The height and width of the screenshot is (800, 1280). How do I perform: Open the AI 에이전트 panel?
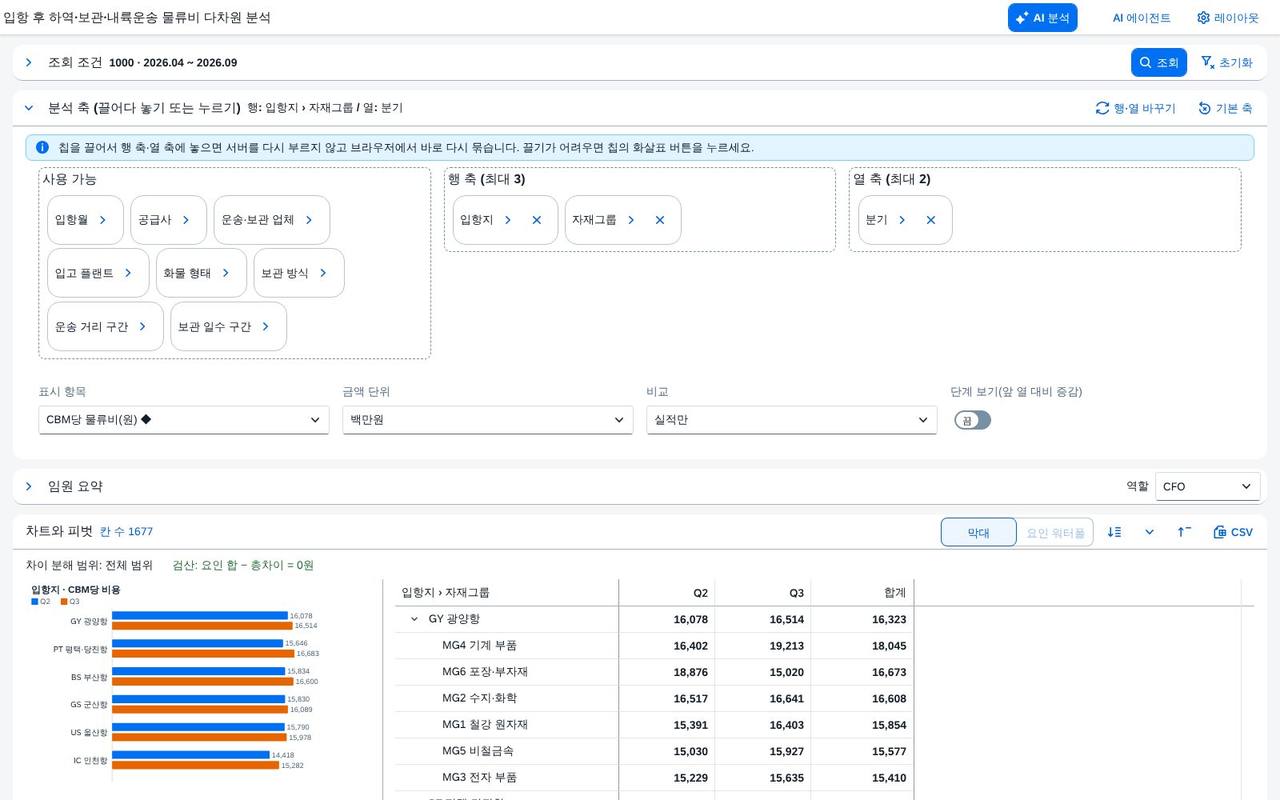point(1141,18)
